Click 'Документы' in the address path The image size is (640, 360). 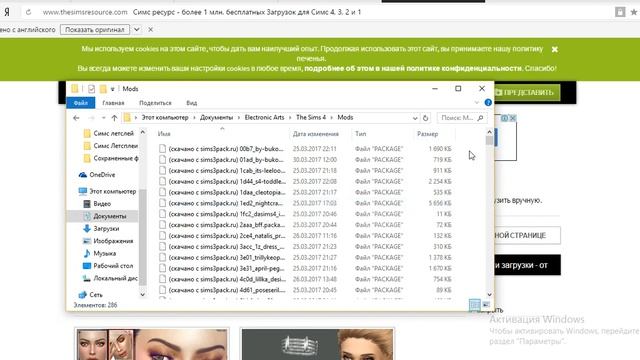(216, 118)
